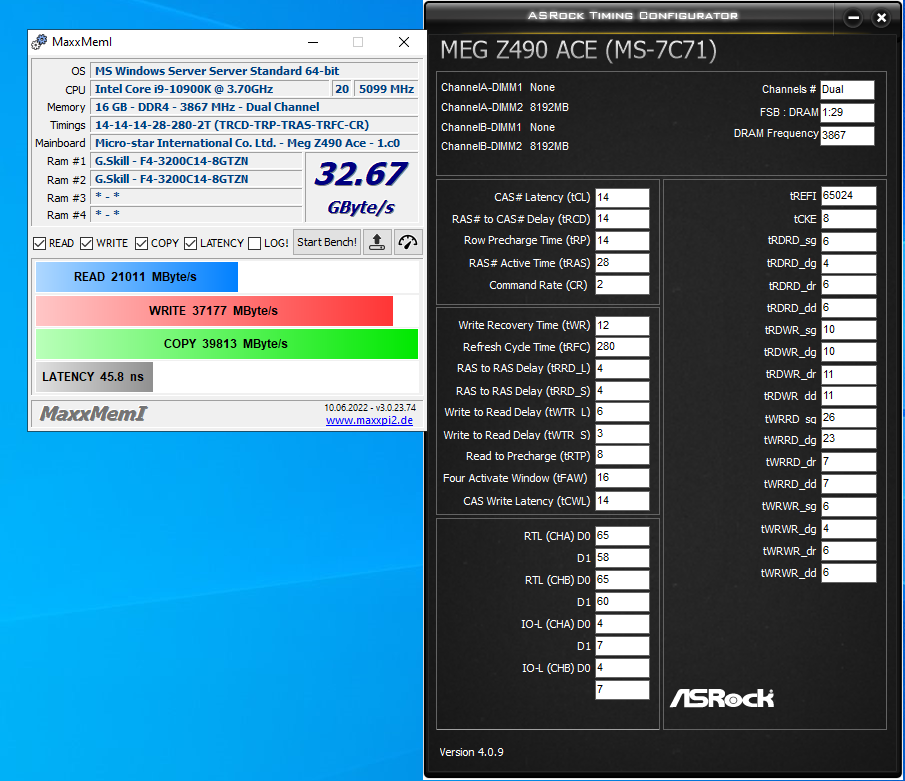905x781 pixels.
Task: Start the benchmark with Start Bench!
Action: click(327, 242)
